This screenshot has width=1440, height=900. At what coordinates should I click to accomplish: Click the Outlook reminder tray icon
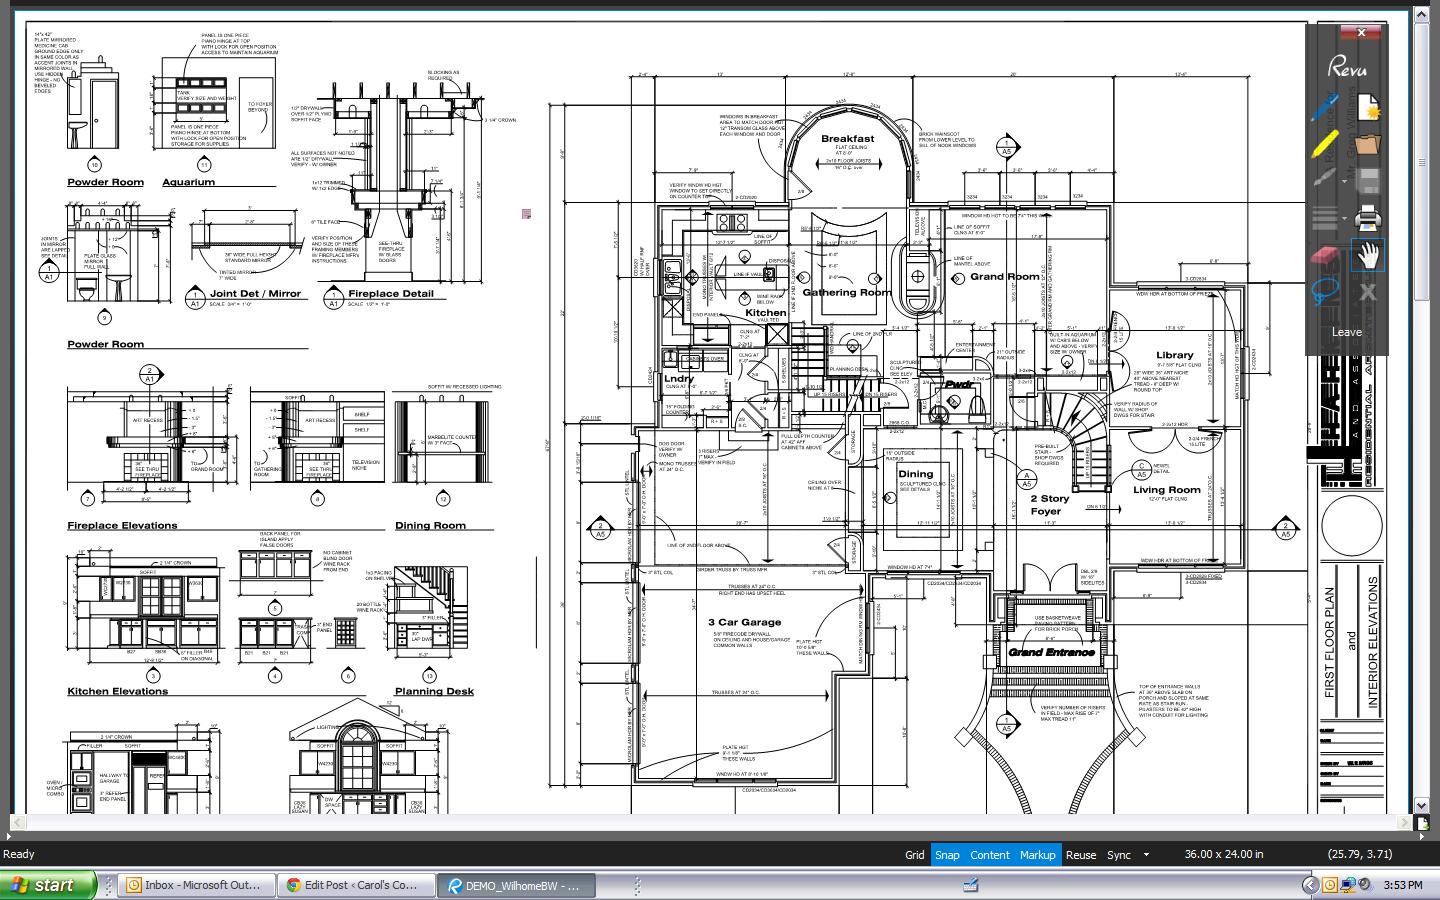click(1330, 885)
